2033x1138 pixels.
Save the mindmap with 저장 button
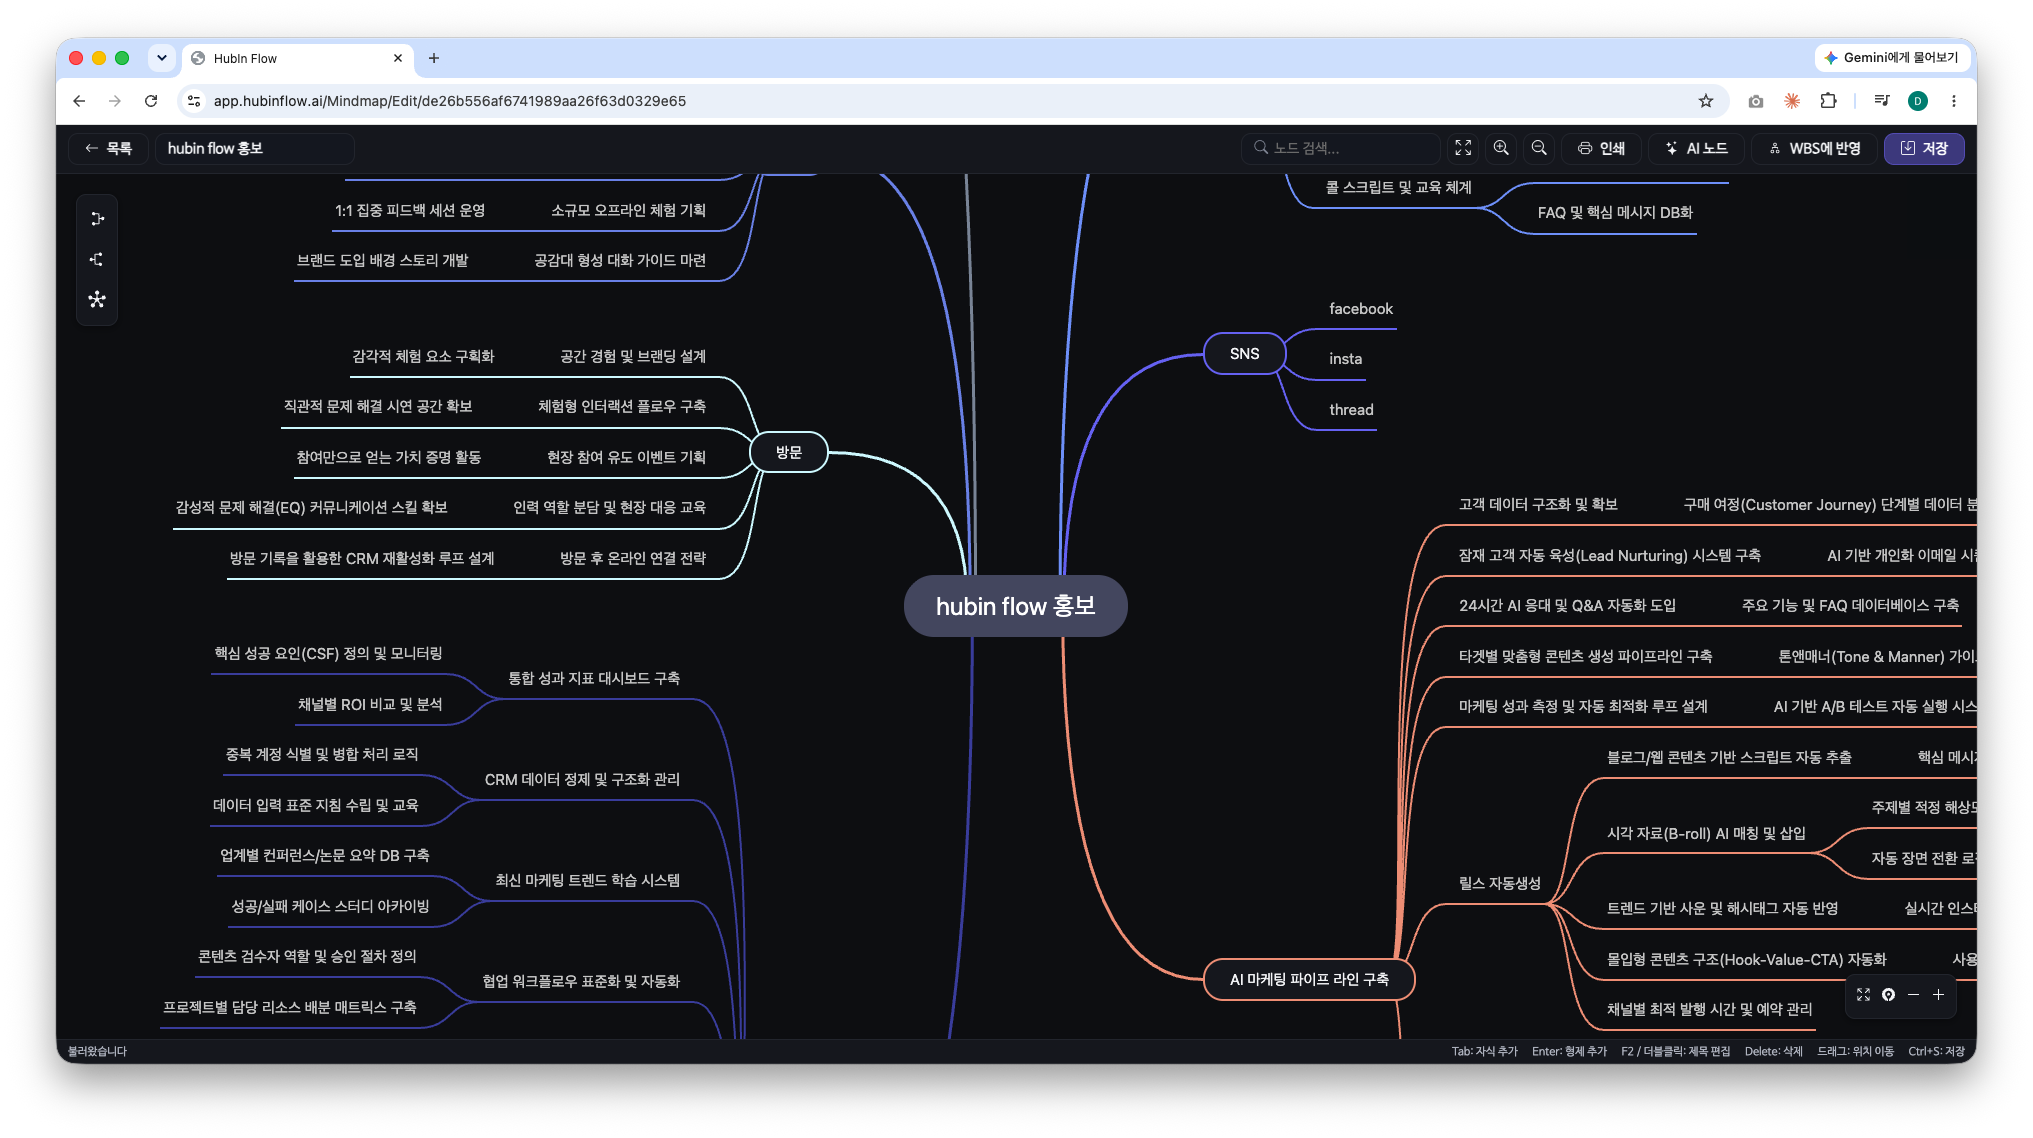1924,148
